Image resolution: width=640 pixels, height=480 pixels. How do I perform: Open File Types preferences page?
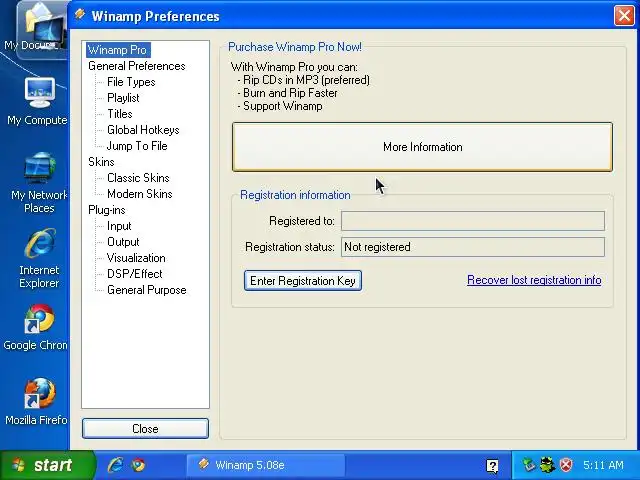(131, 82)
